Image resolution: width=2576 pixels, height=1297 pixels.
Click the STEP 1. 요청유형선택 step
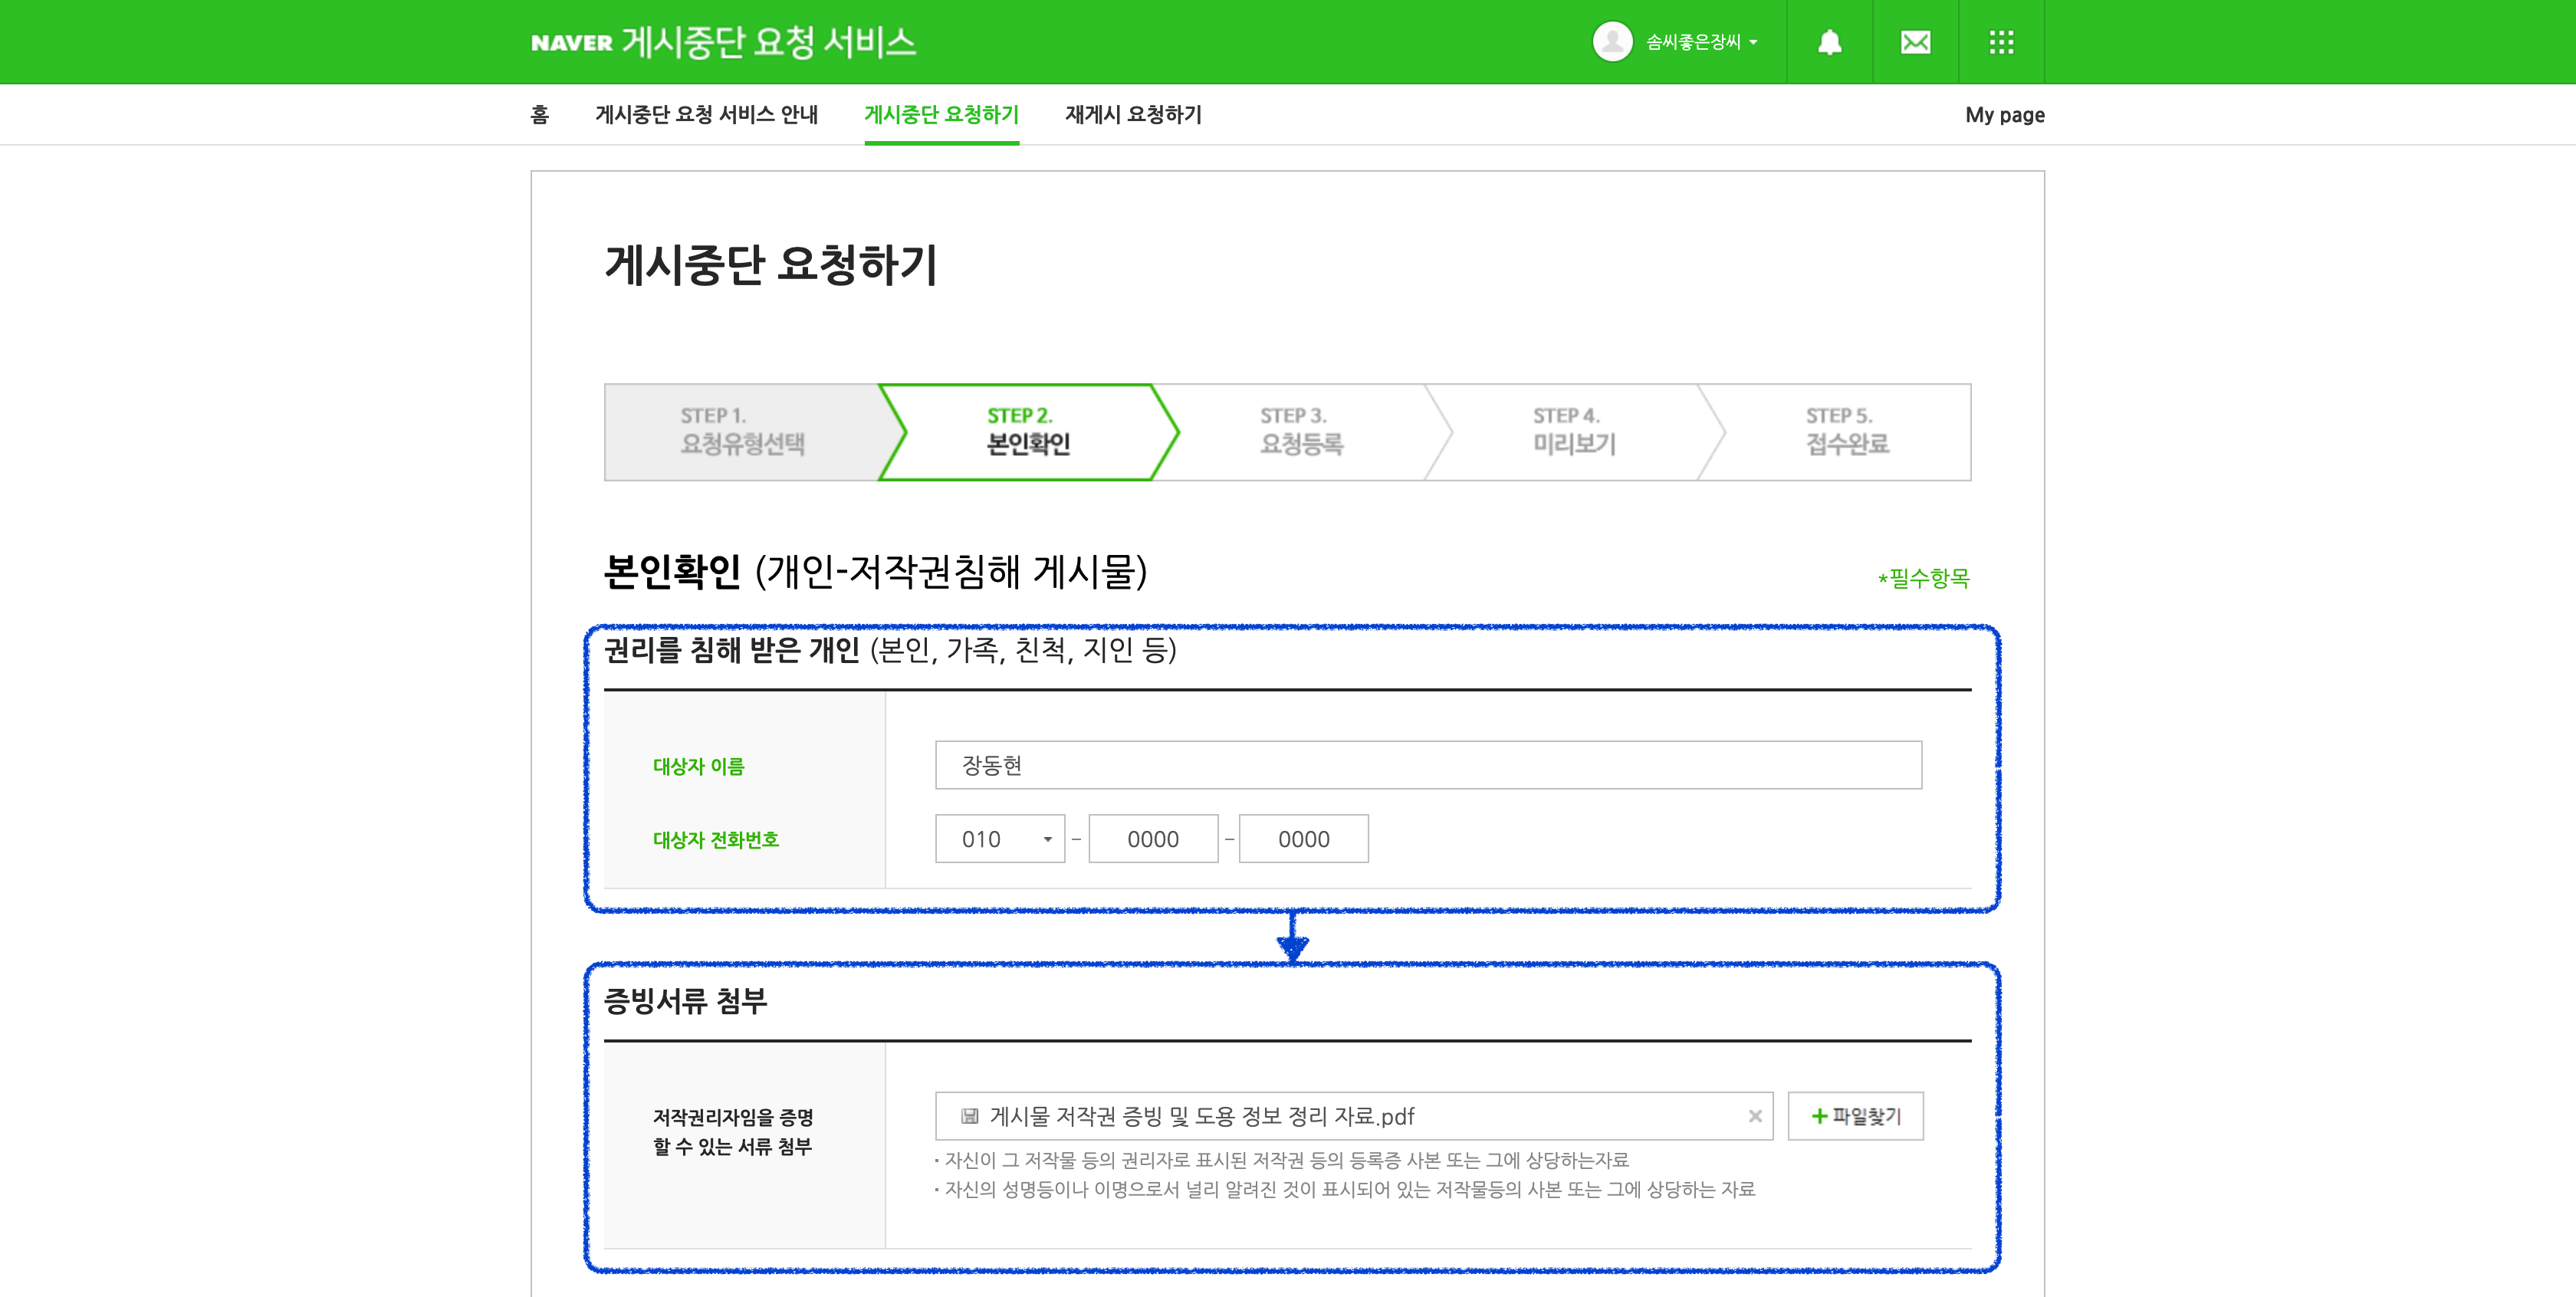(742, 431)
